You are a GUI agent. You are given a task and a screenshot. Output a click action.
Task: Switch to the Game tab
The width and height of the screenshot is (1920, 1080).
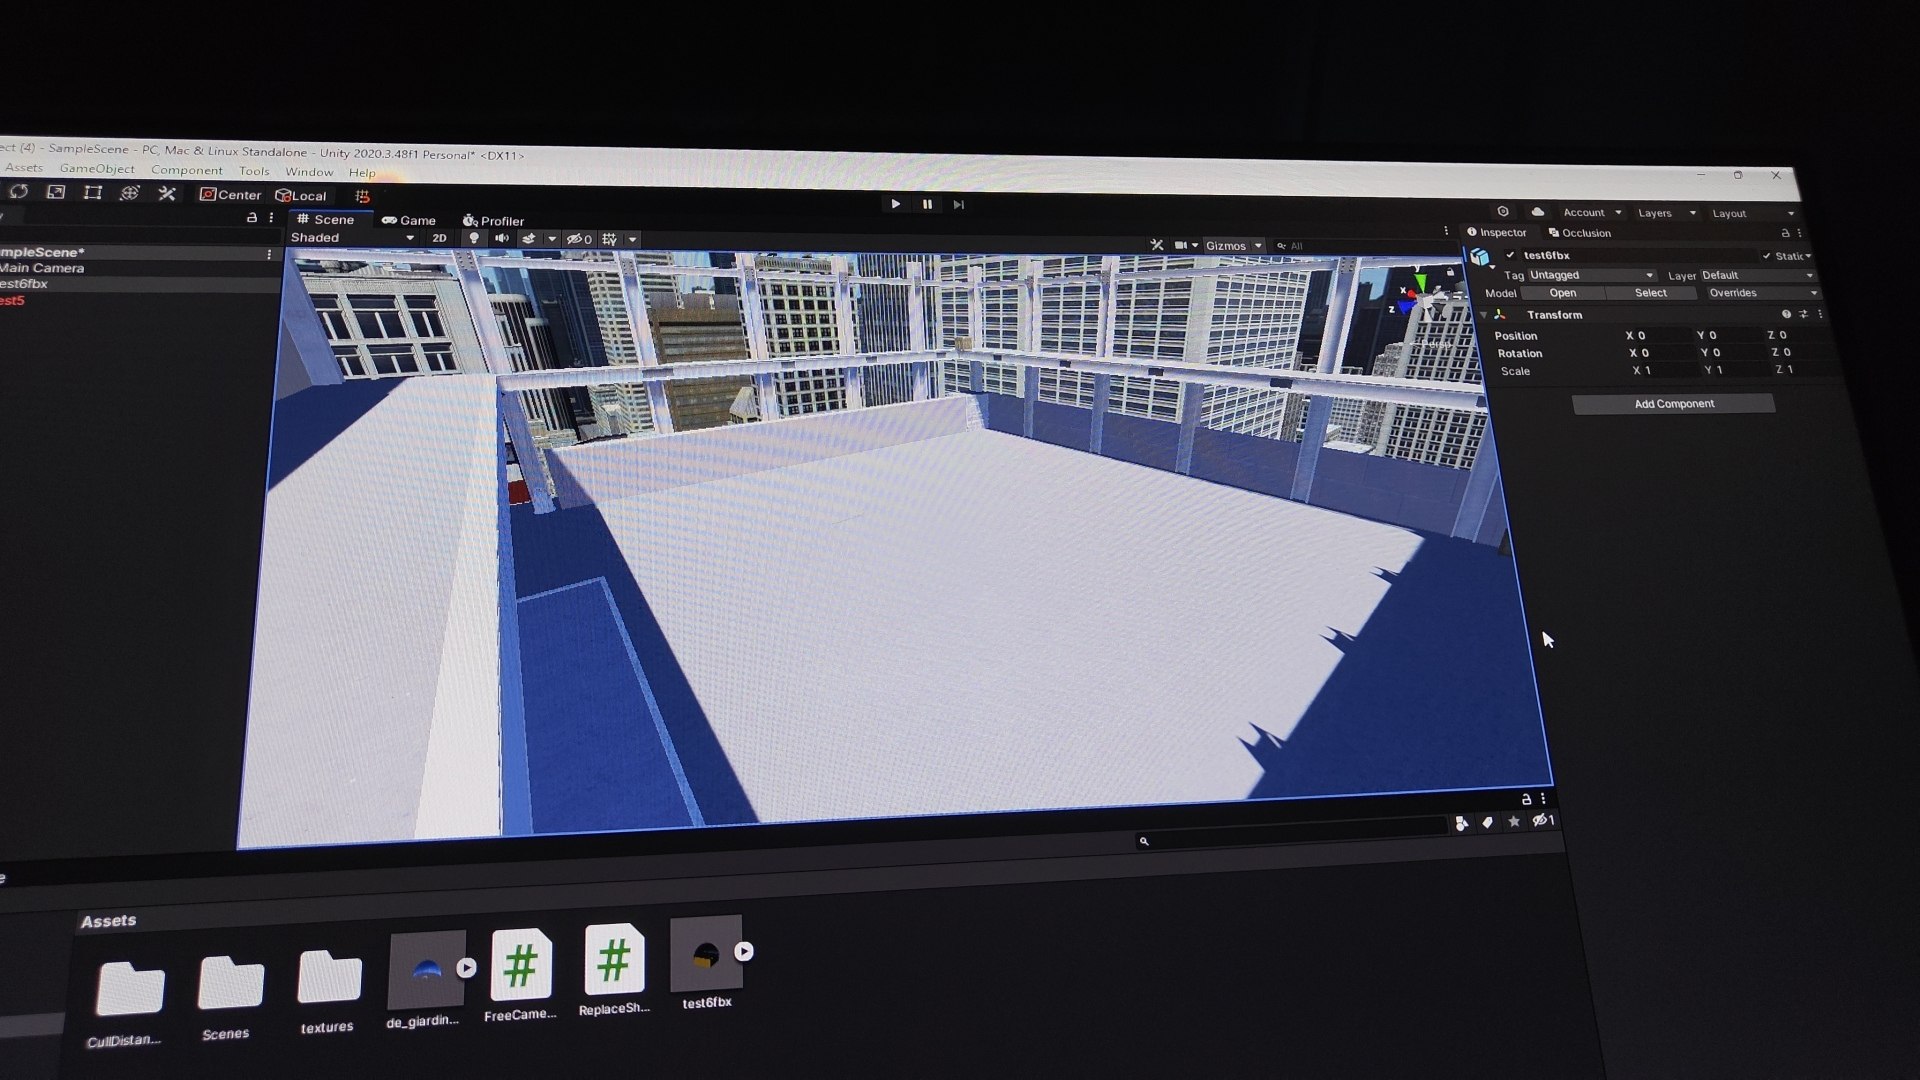click(x=409, y=221)
